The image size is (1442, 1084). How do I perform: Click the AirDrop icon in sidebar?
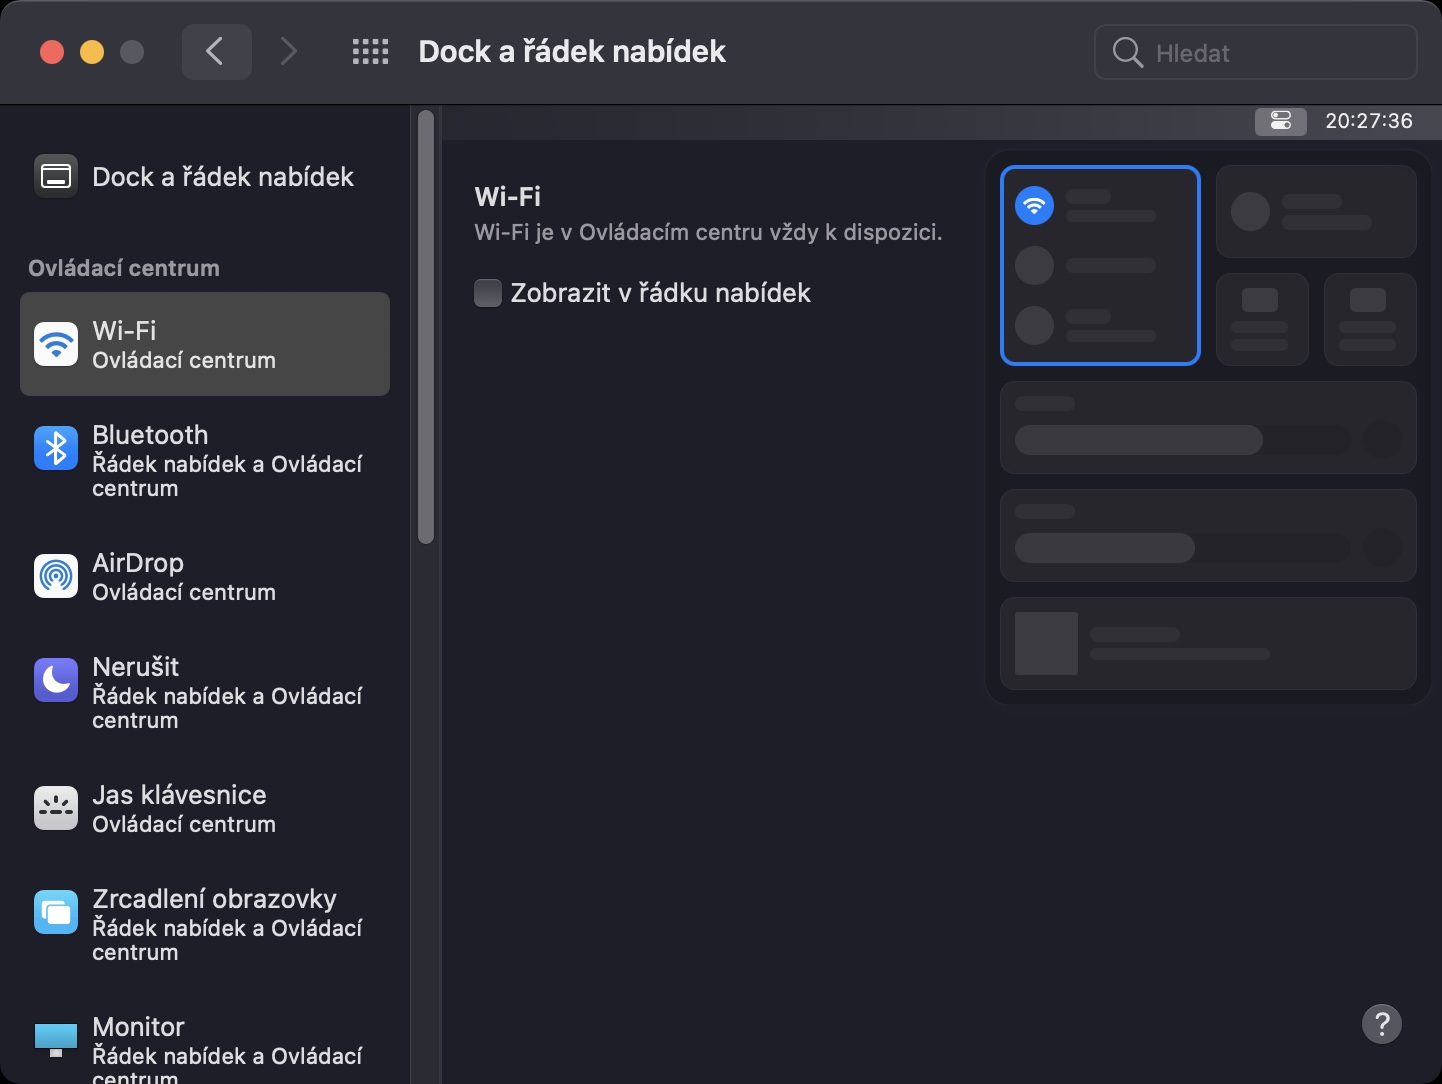pyautogui.click(x=56, y=576)
